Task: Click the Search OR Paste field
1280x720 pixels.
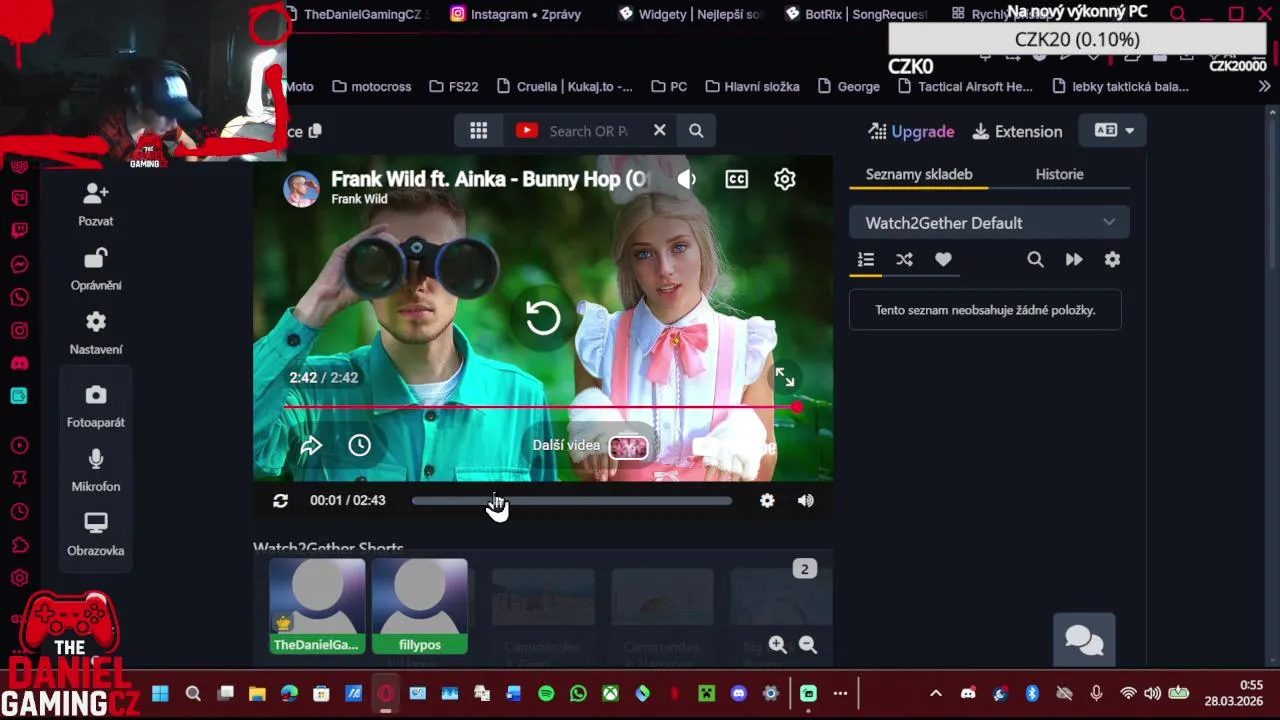Action: 589,131
